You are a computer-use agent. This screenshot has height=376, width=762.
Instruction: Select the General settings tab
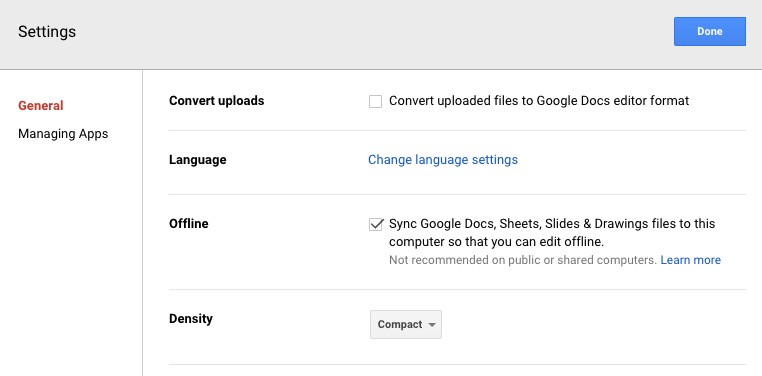point(41,105)
